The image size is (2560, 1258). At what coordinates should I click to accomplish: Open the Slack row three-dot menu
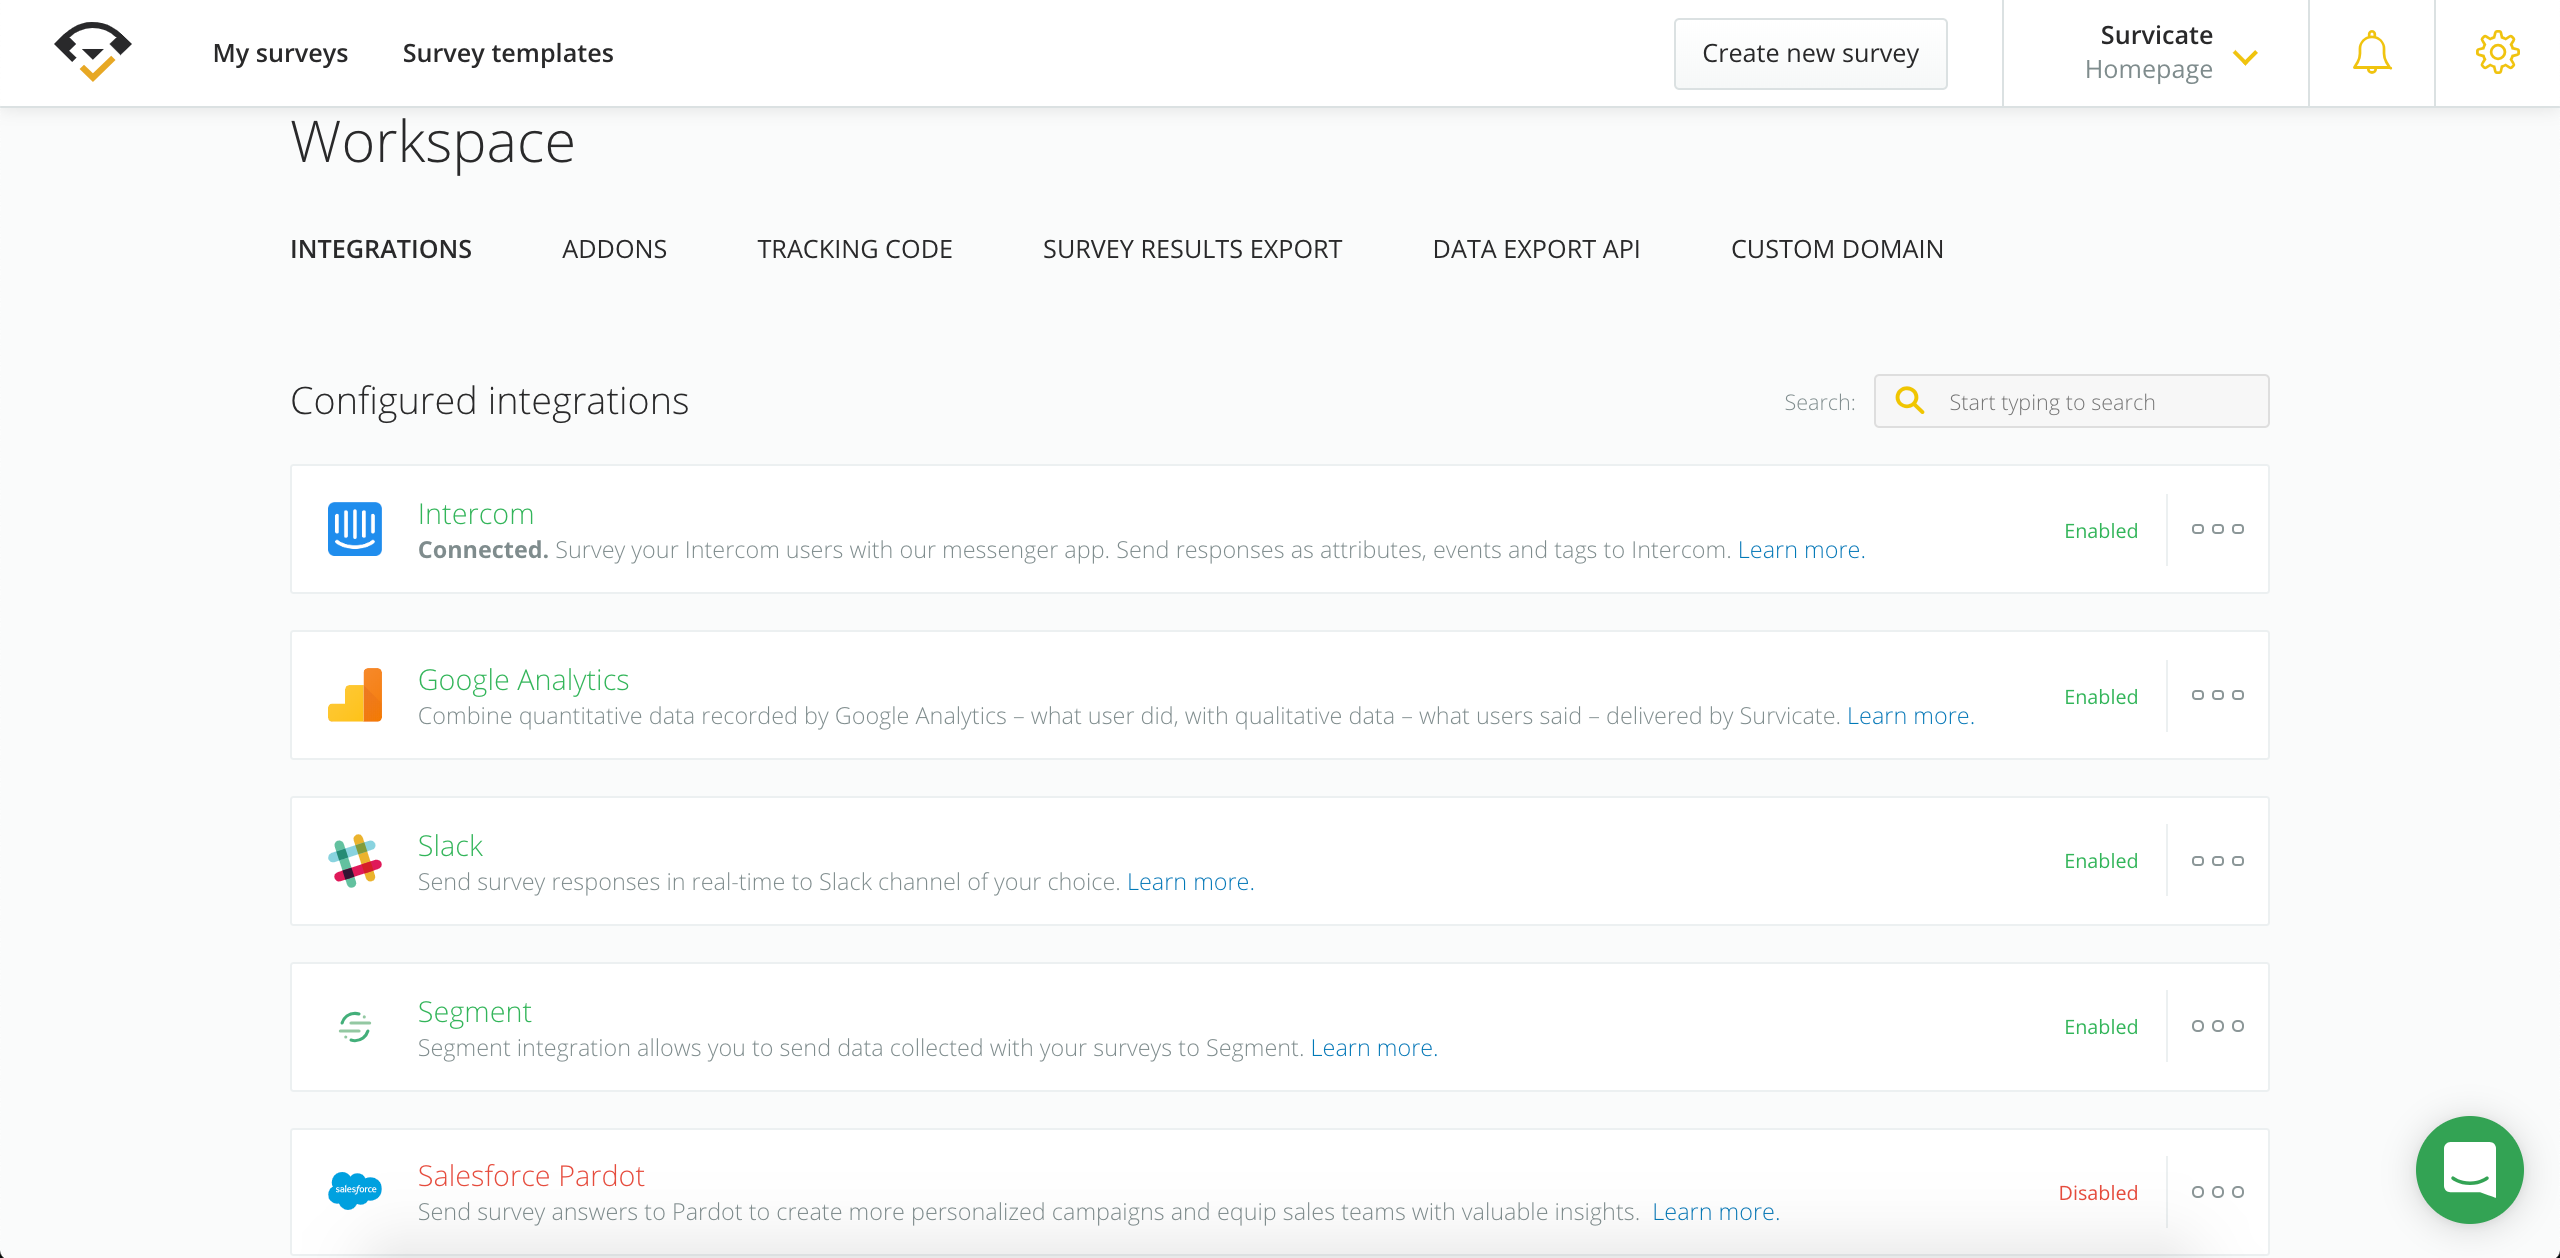point(2217,861)
